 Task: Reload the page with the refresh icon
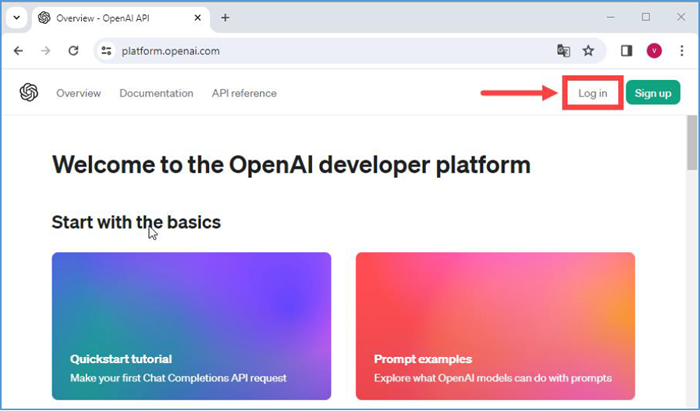[73, 51]
